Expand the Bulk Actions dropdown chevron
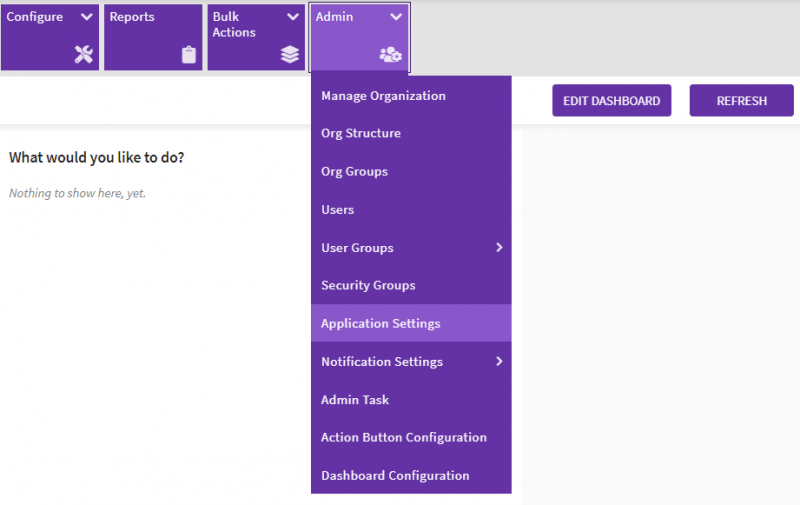Image resolution: width=800 pixels, height=505 pixels. [x=293, y=17]
